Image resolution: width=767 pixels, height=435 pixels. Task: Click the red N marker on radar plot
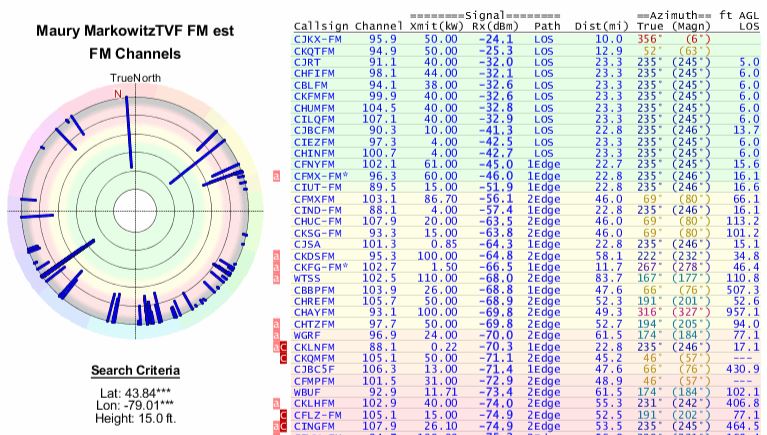click(119, 94)
